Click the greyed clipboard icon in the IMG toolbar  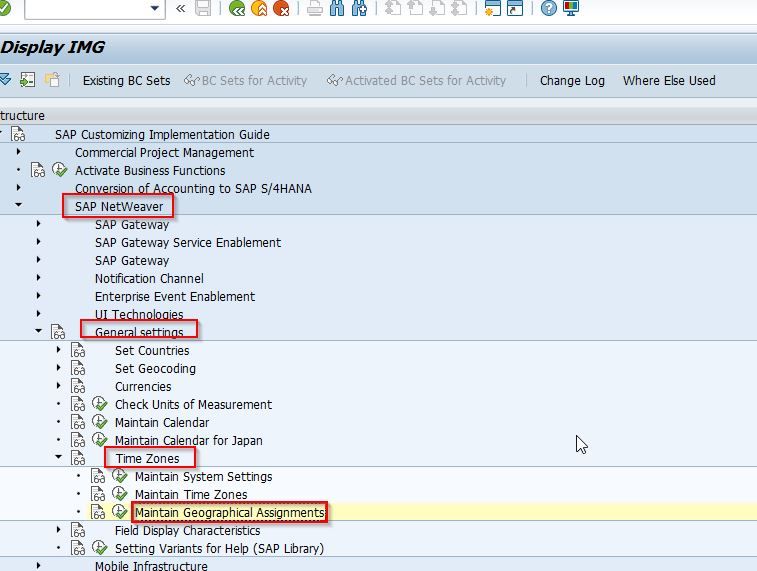pos(52,80)
